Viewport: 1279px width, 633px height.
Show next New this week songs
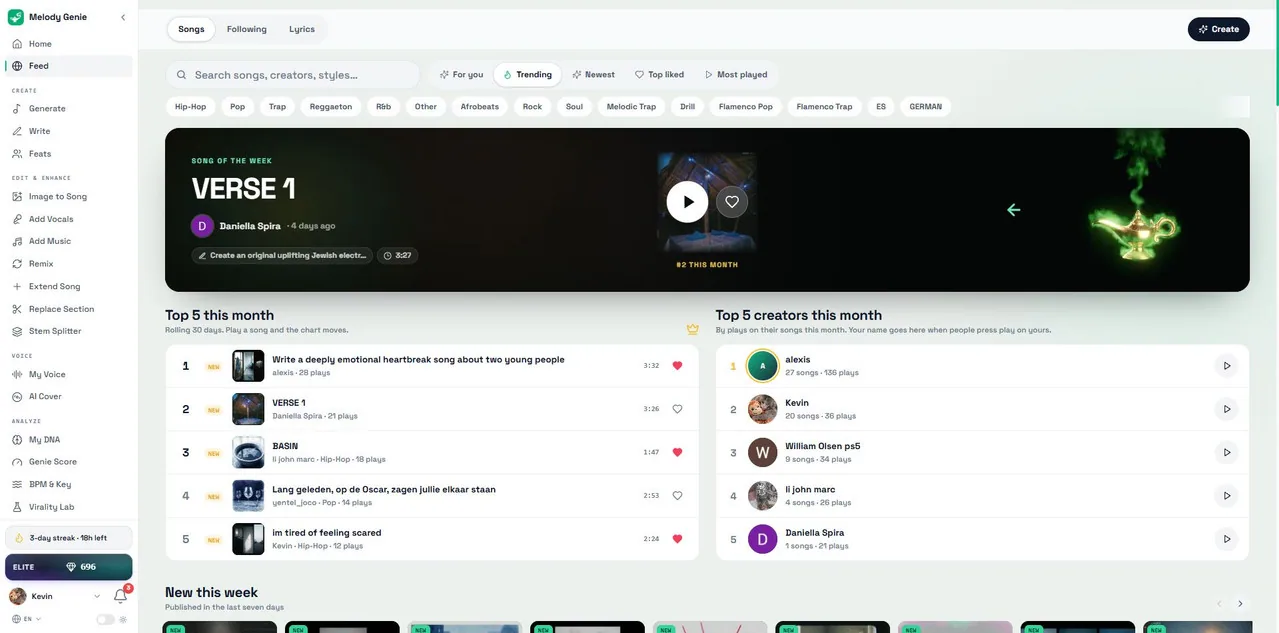coord(1240,604)
